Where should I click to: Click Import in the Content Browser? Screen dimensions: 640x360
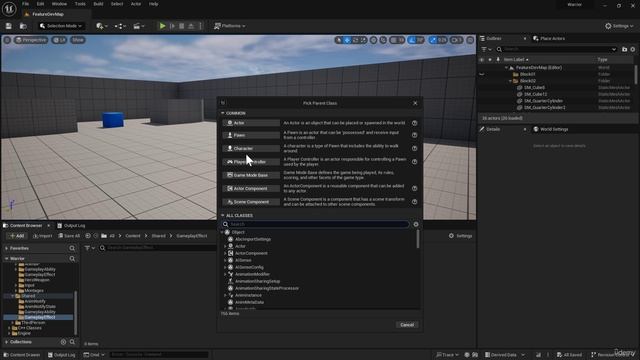point(43,236)
